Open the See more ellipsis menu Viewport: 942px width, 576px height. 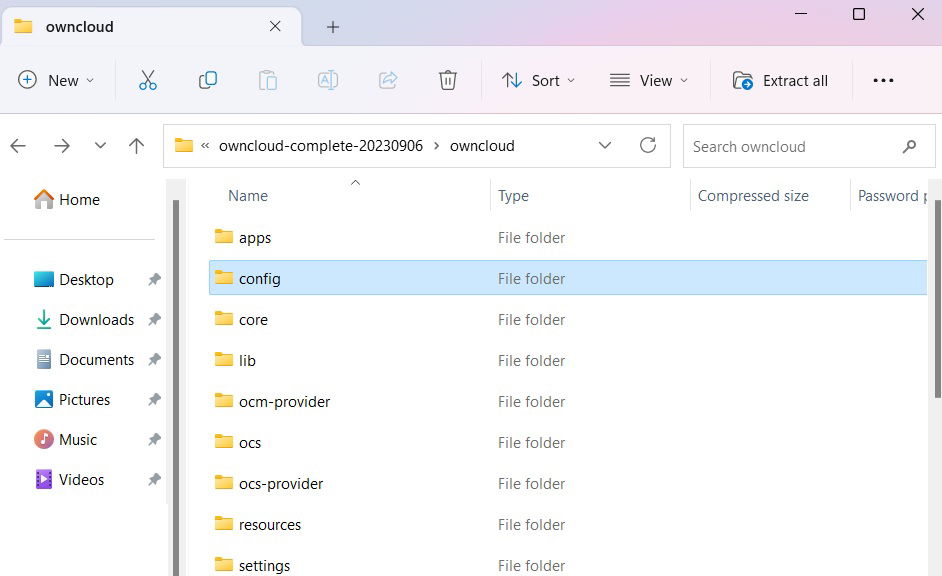pyautogui.click(x=883, y=80)
